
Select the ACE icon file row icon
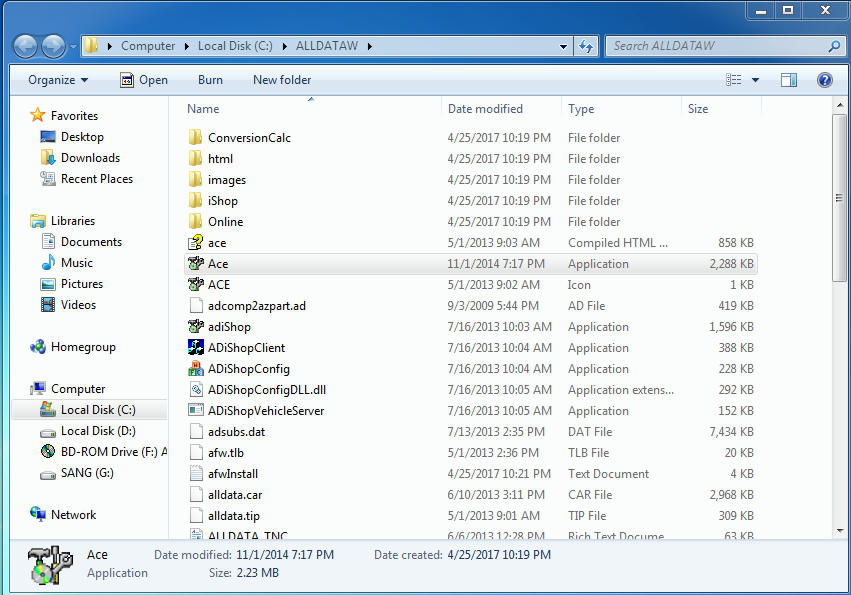[195, 284]
